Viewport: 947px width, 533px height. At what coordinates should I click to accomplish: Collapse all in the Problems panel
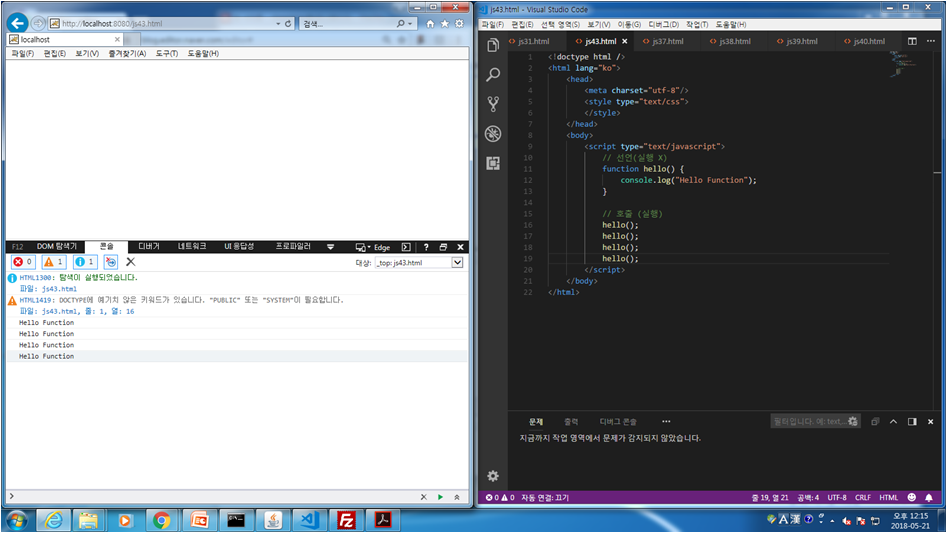click(x=875, y=421)
